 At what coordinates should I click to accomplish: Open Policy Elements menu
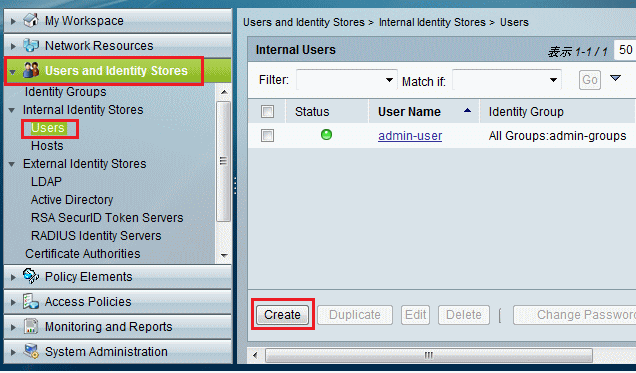118,277
